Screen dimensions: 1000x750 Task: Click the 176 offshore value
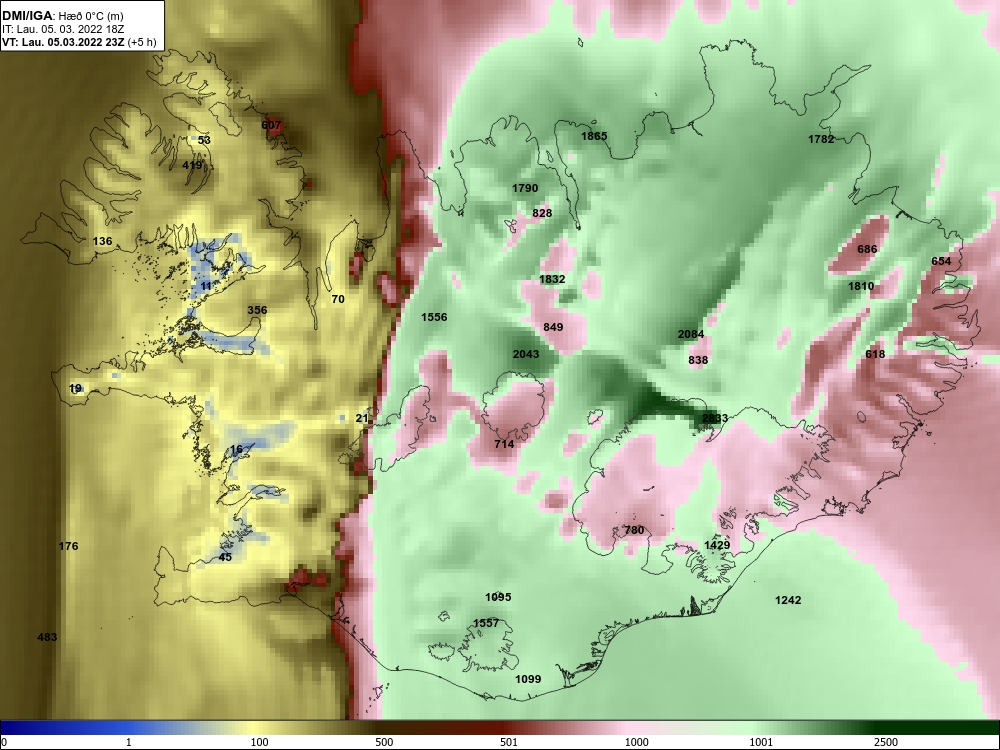pos(68,547)
